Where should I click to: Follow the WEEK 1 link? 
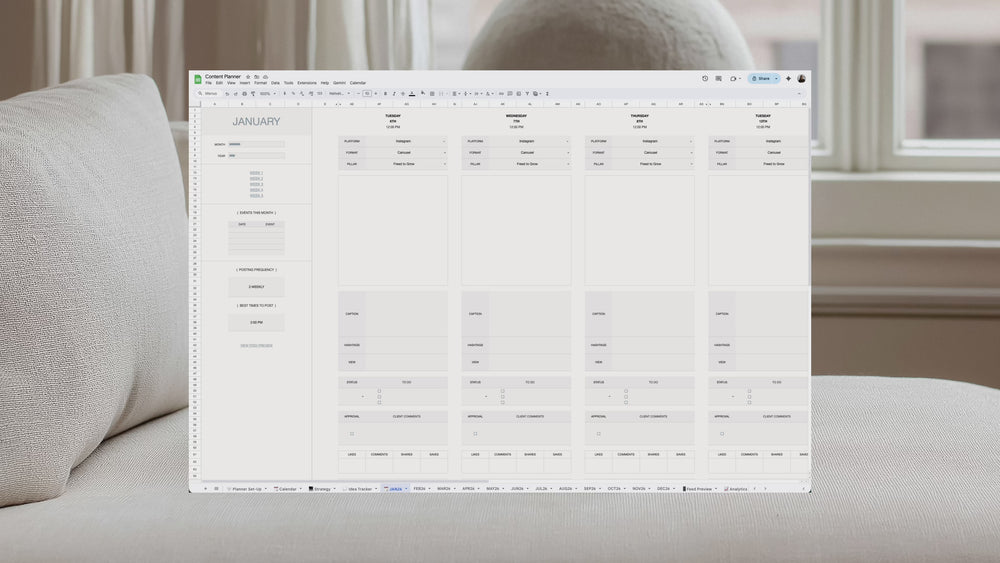[x=256, y=172]
